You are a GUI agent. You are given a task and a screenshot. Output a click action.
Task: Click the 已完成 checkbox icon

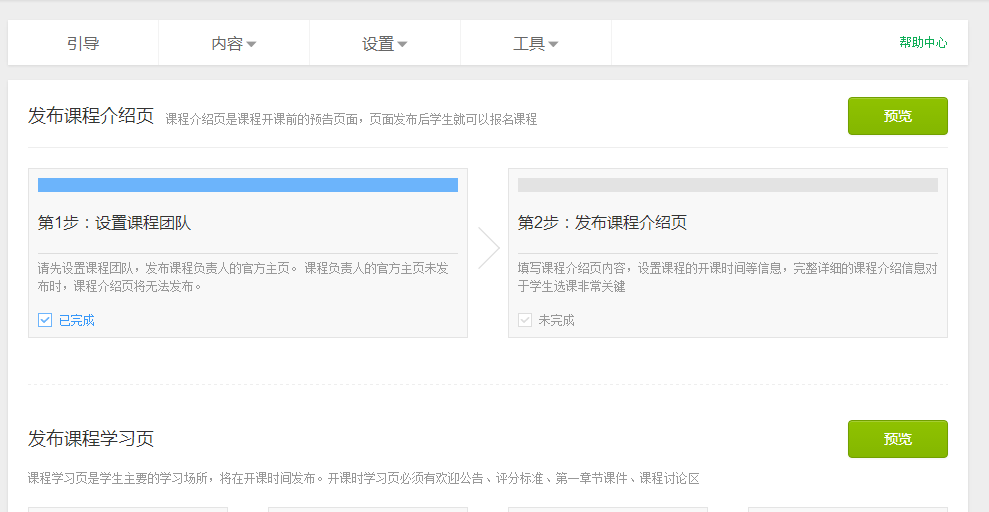pyautogui.click(x=45, y=320)
